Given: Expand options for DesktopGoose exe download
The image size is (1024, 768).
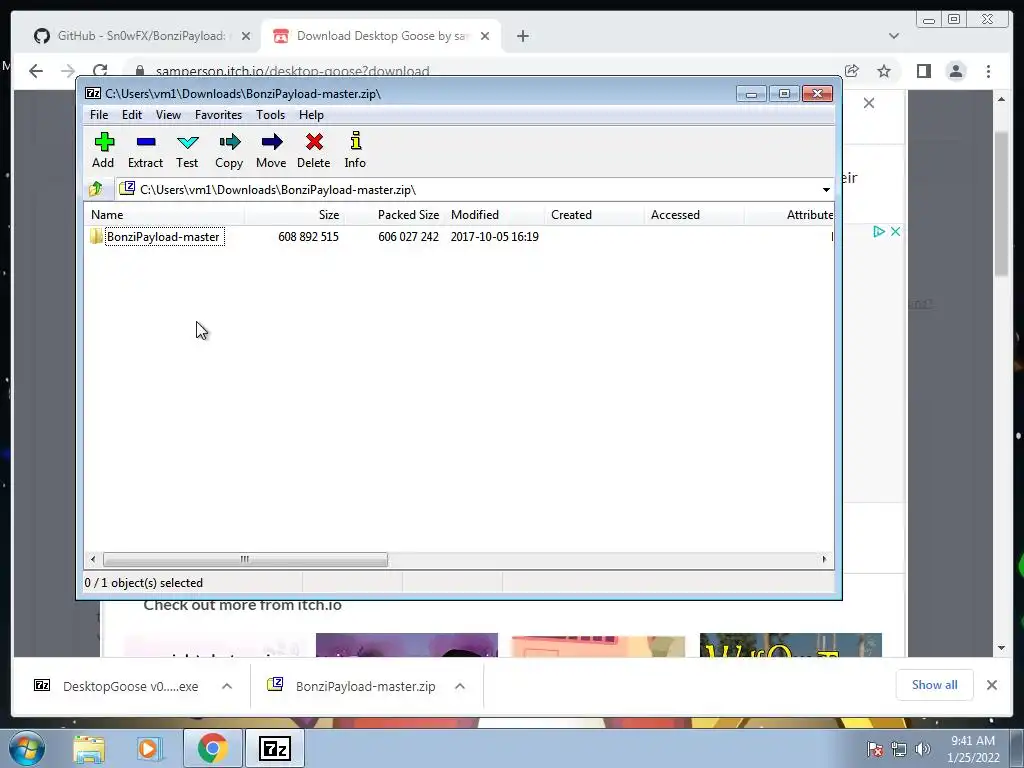Looking at the screenshot, I should (x=227, y=686).
